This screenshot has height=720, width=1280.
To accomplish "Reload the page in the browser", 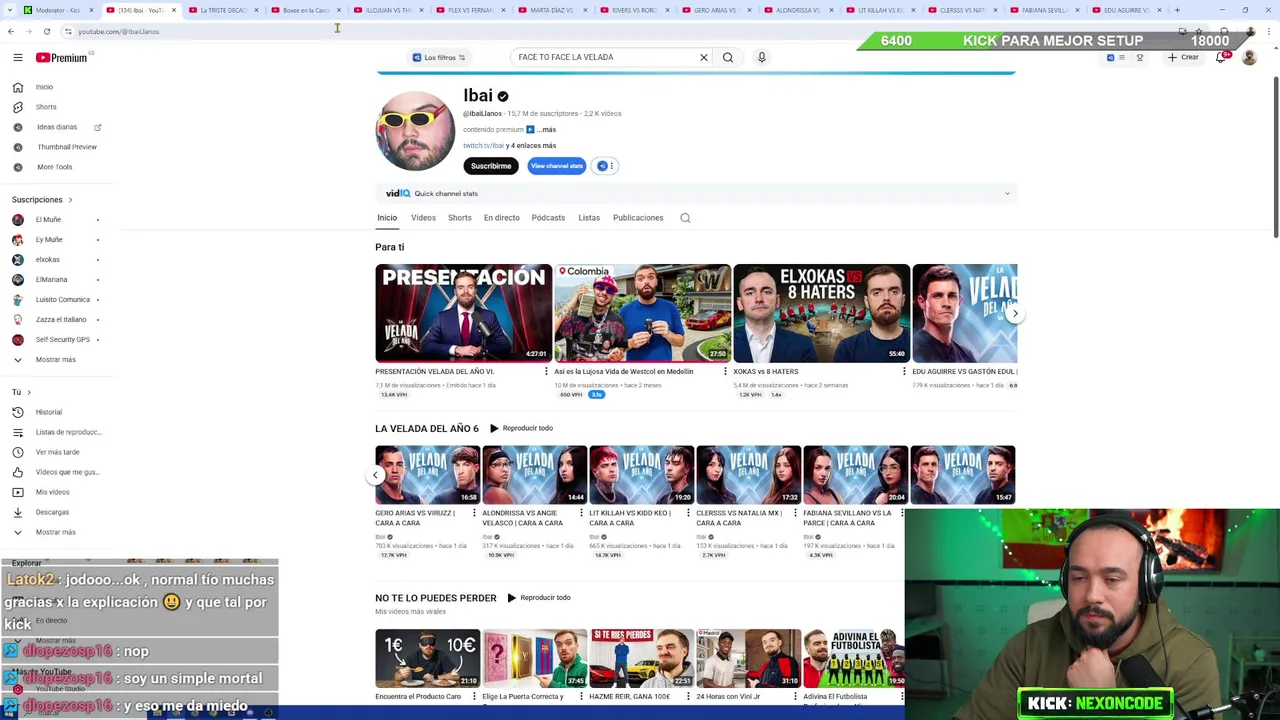I will click(46, 31).
